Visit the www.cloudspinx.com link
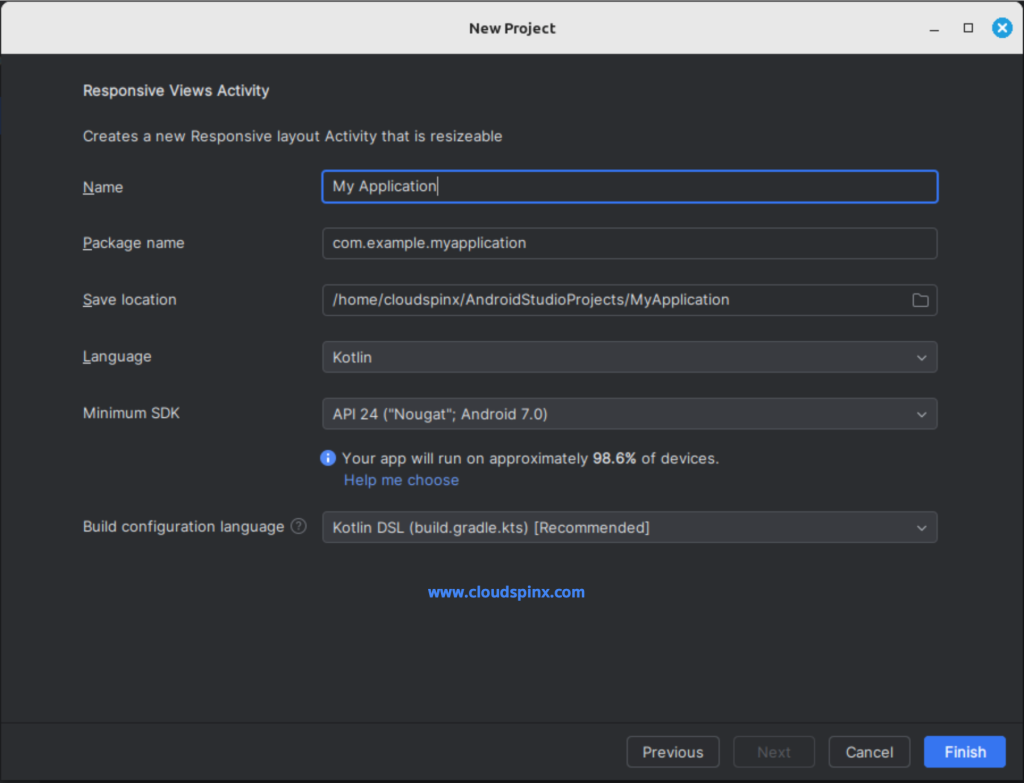Image resolution: width=1024 pixels, height=783 pixels. [506, 591]
